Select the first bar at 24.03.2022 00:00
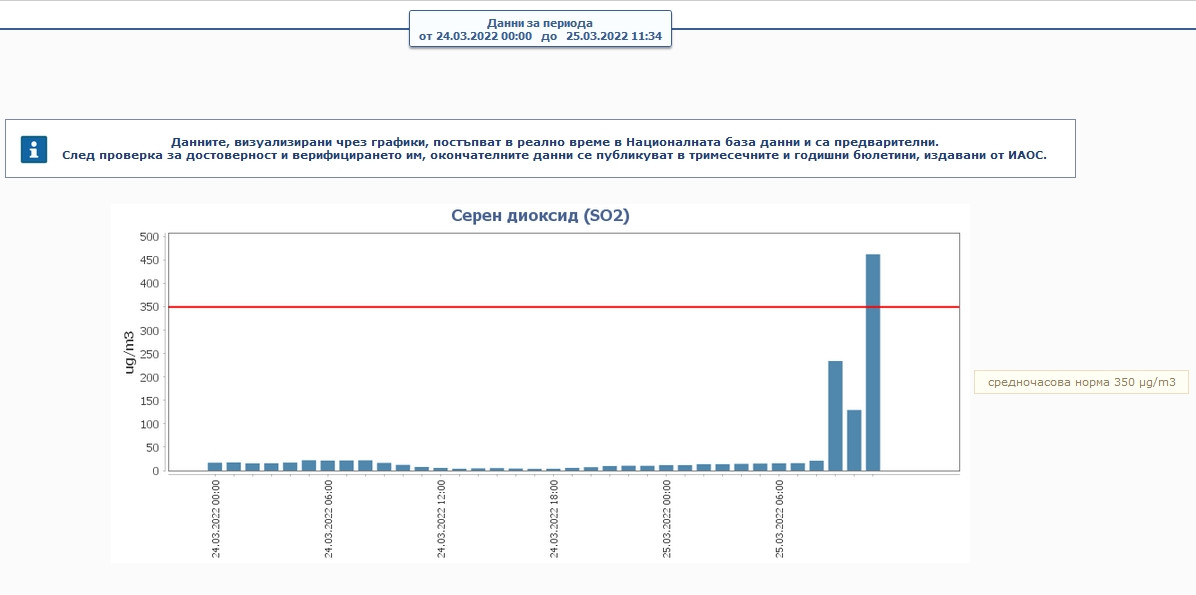The width and height of the screenshot is (1196, 595). 215,466
